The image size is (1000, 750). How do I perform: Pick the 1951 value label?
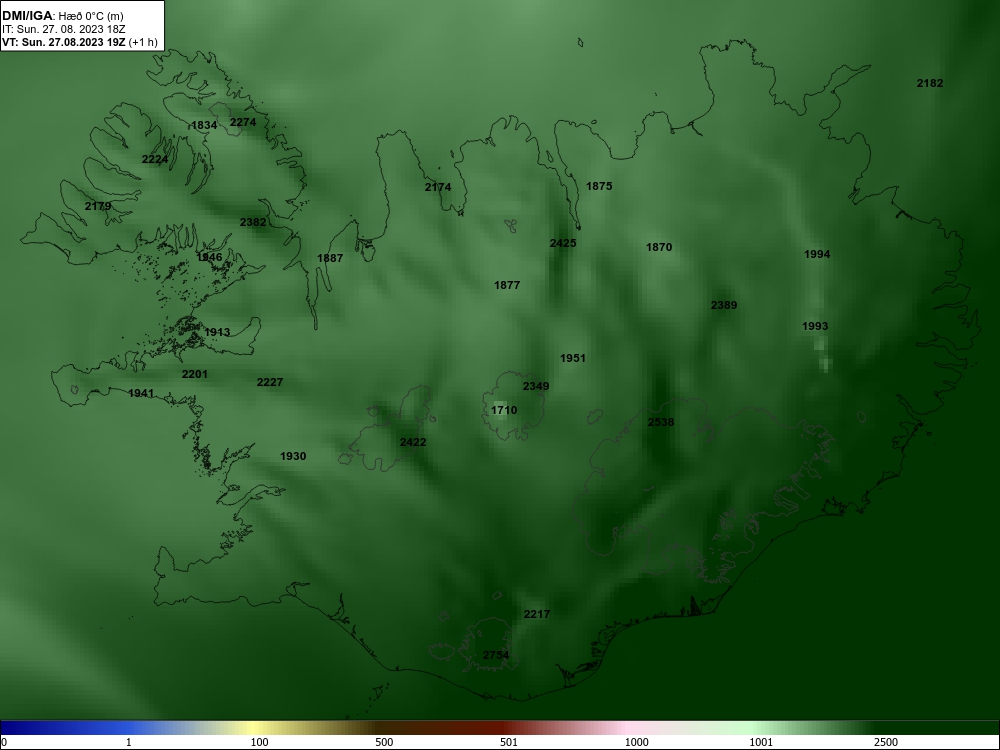coord(573,358)
